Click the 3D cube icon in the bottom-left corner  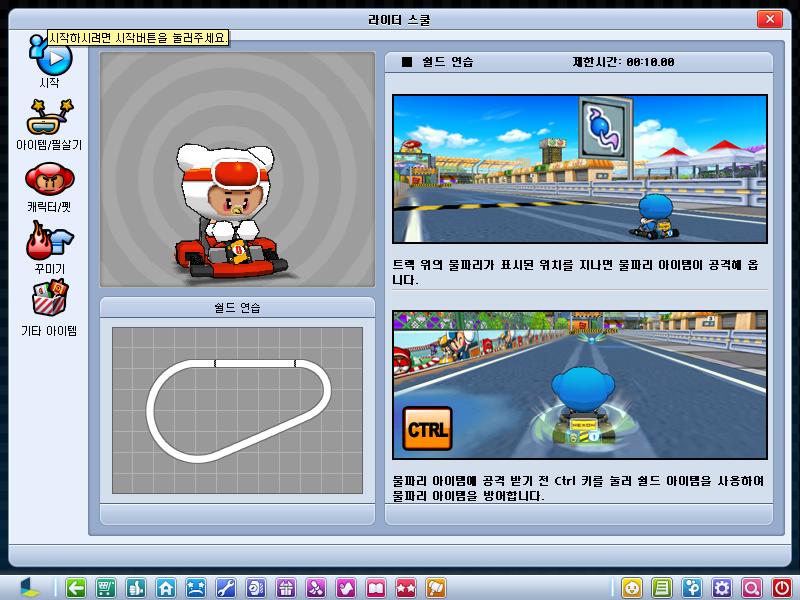point(30,588)
